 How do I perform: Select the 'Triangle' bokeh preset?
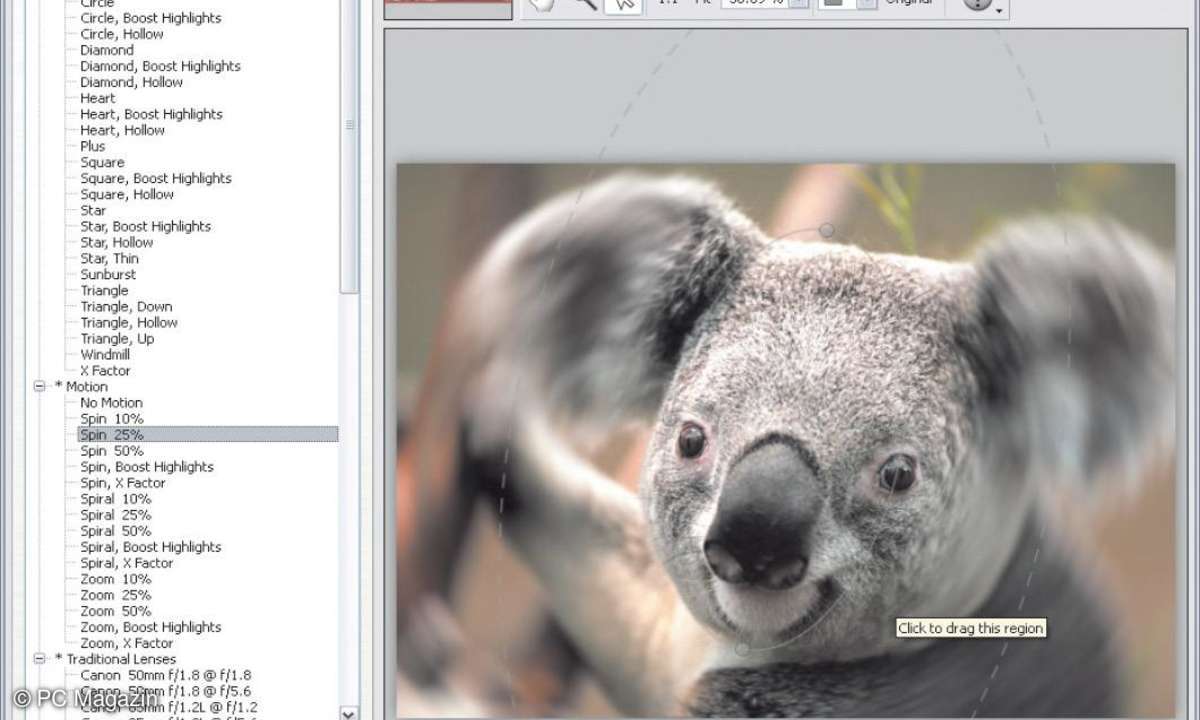105,290
